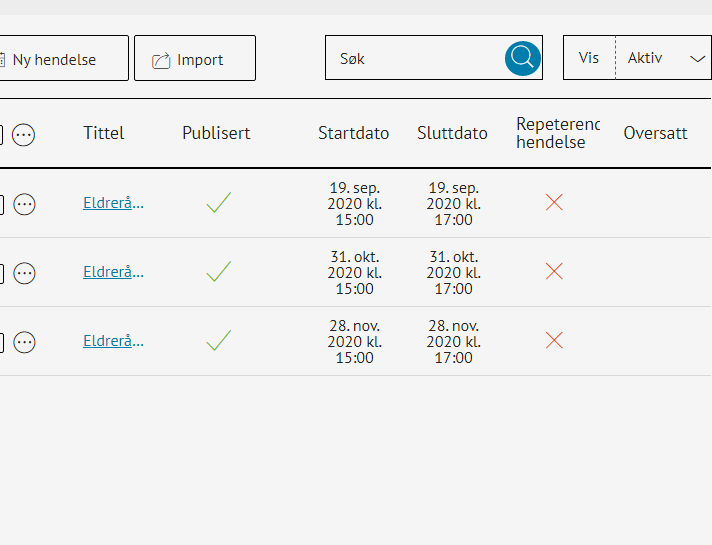Viewport: 712px width, 545px height.
Task: Sort by Tittel column header
Action: click(x=104, y=133)
